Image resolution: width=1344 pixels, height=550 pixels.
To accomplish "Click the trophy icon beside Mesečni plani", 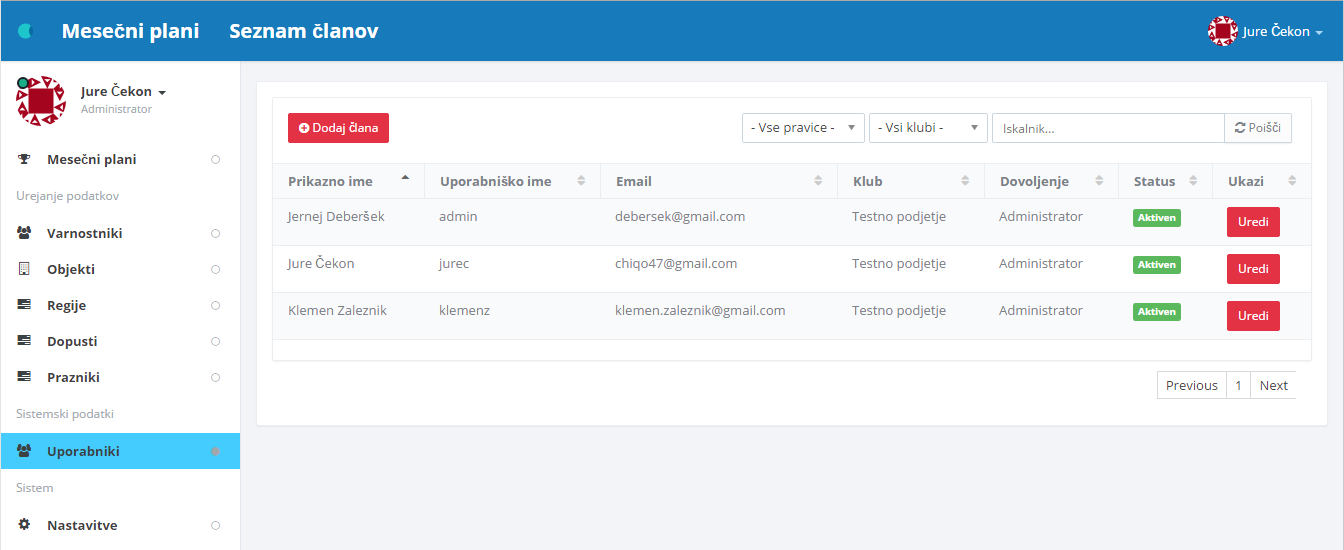I will [24, 159].
